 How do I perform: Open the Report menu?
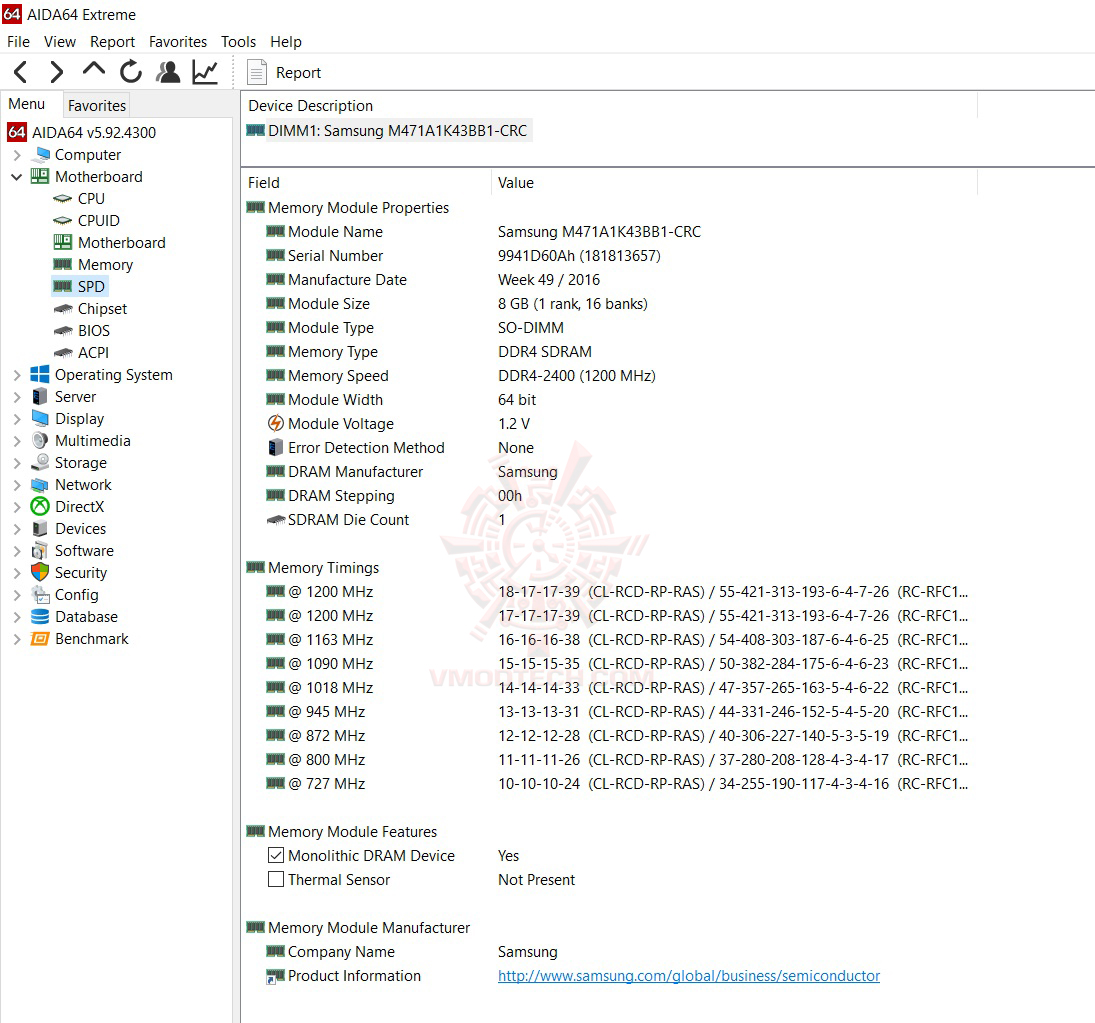[x=112, y=42]
